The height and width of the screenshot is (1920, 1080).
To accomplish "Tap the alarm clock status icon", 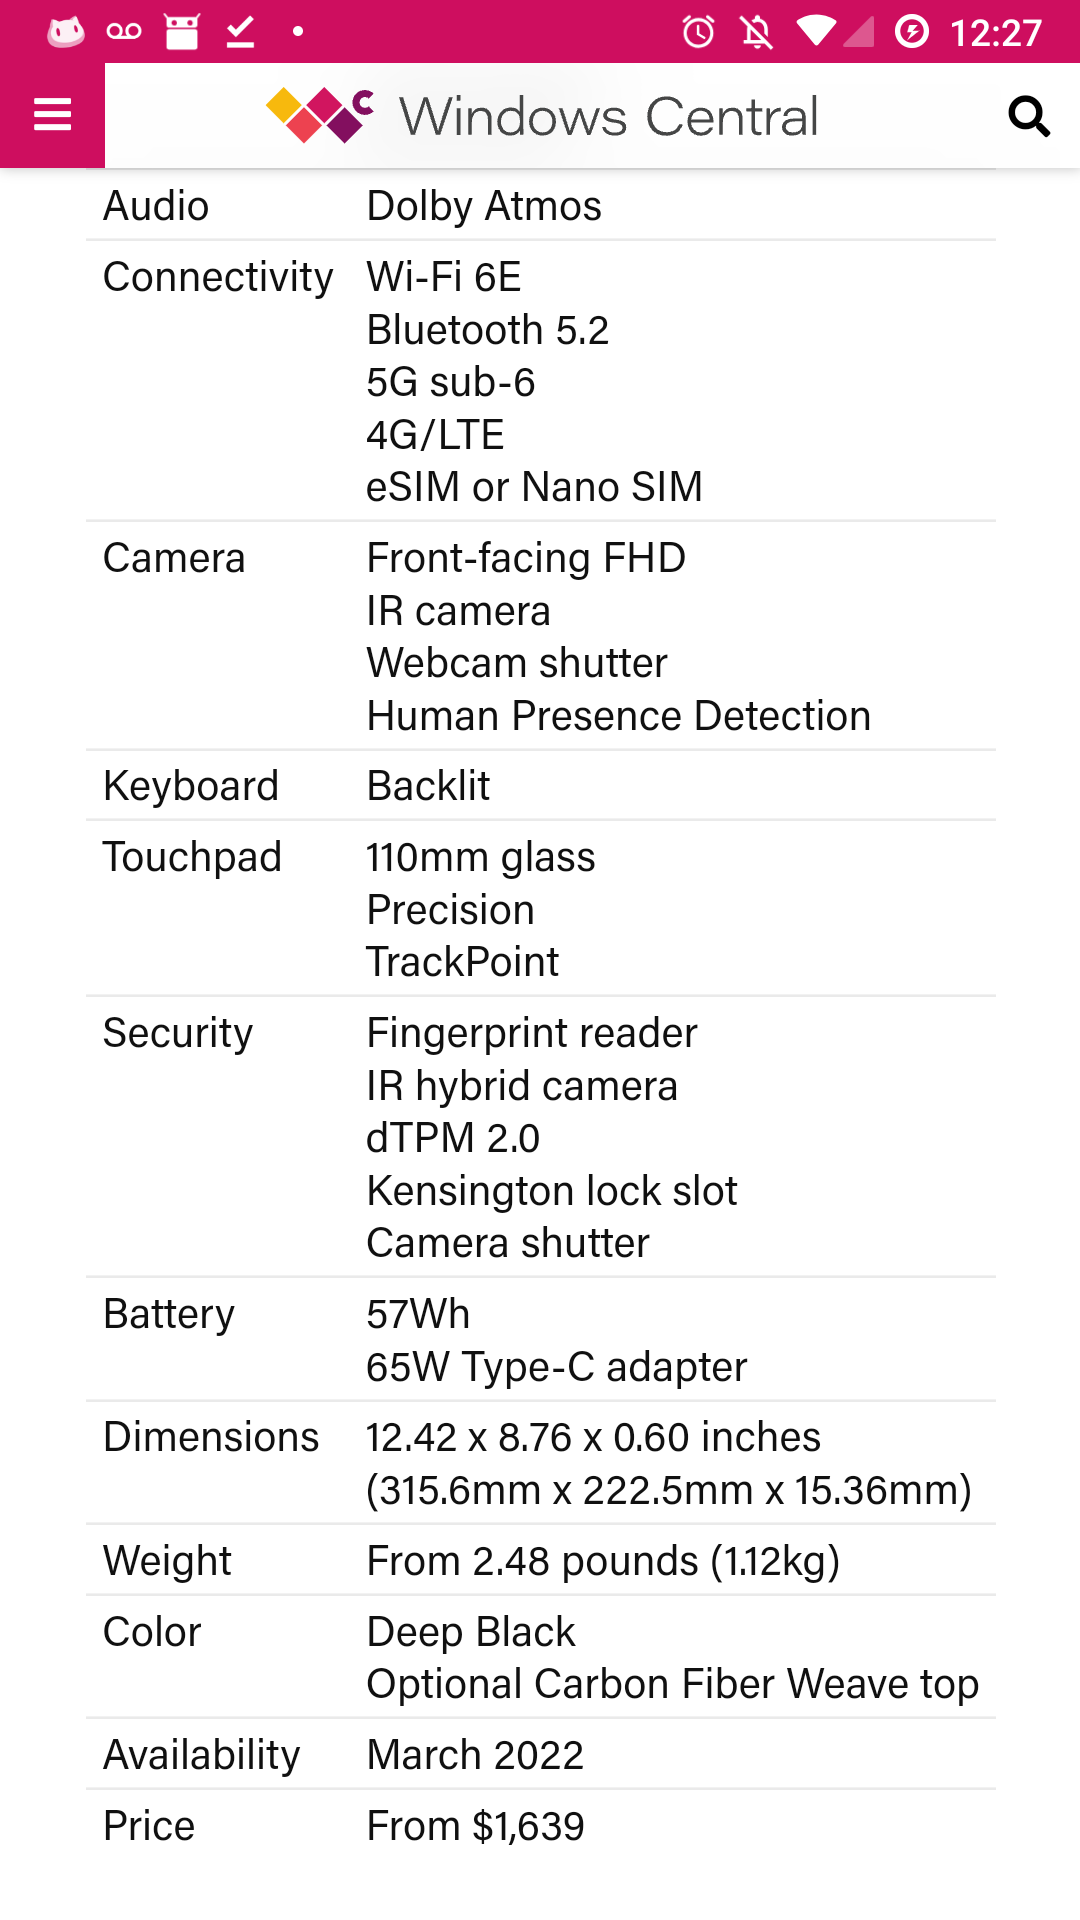I will pyautogui.click(x=698, y=32).
